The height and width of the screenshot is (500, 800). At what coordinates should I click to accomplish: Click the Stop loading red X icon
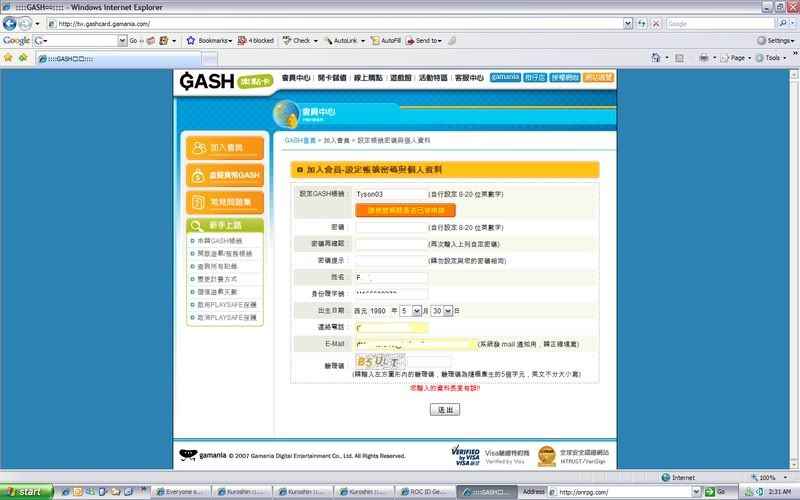click(656, 23)
